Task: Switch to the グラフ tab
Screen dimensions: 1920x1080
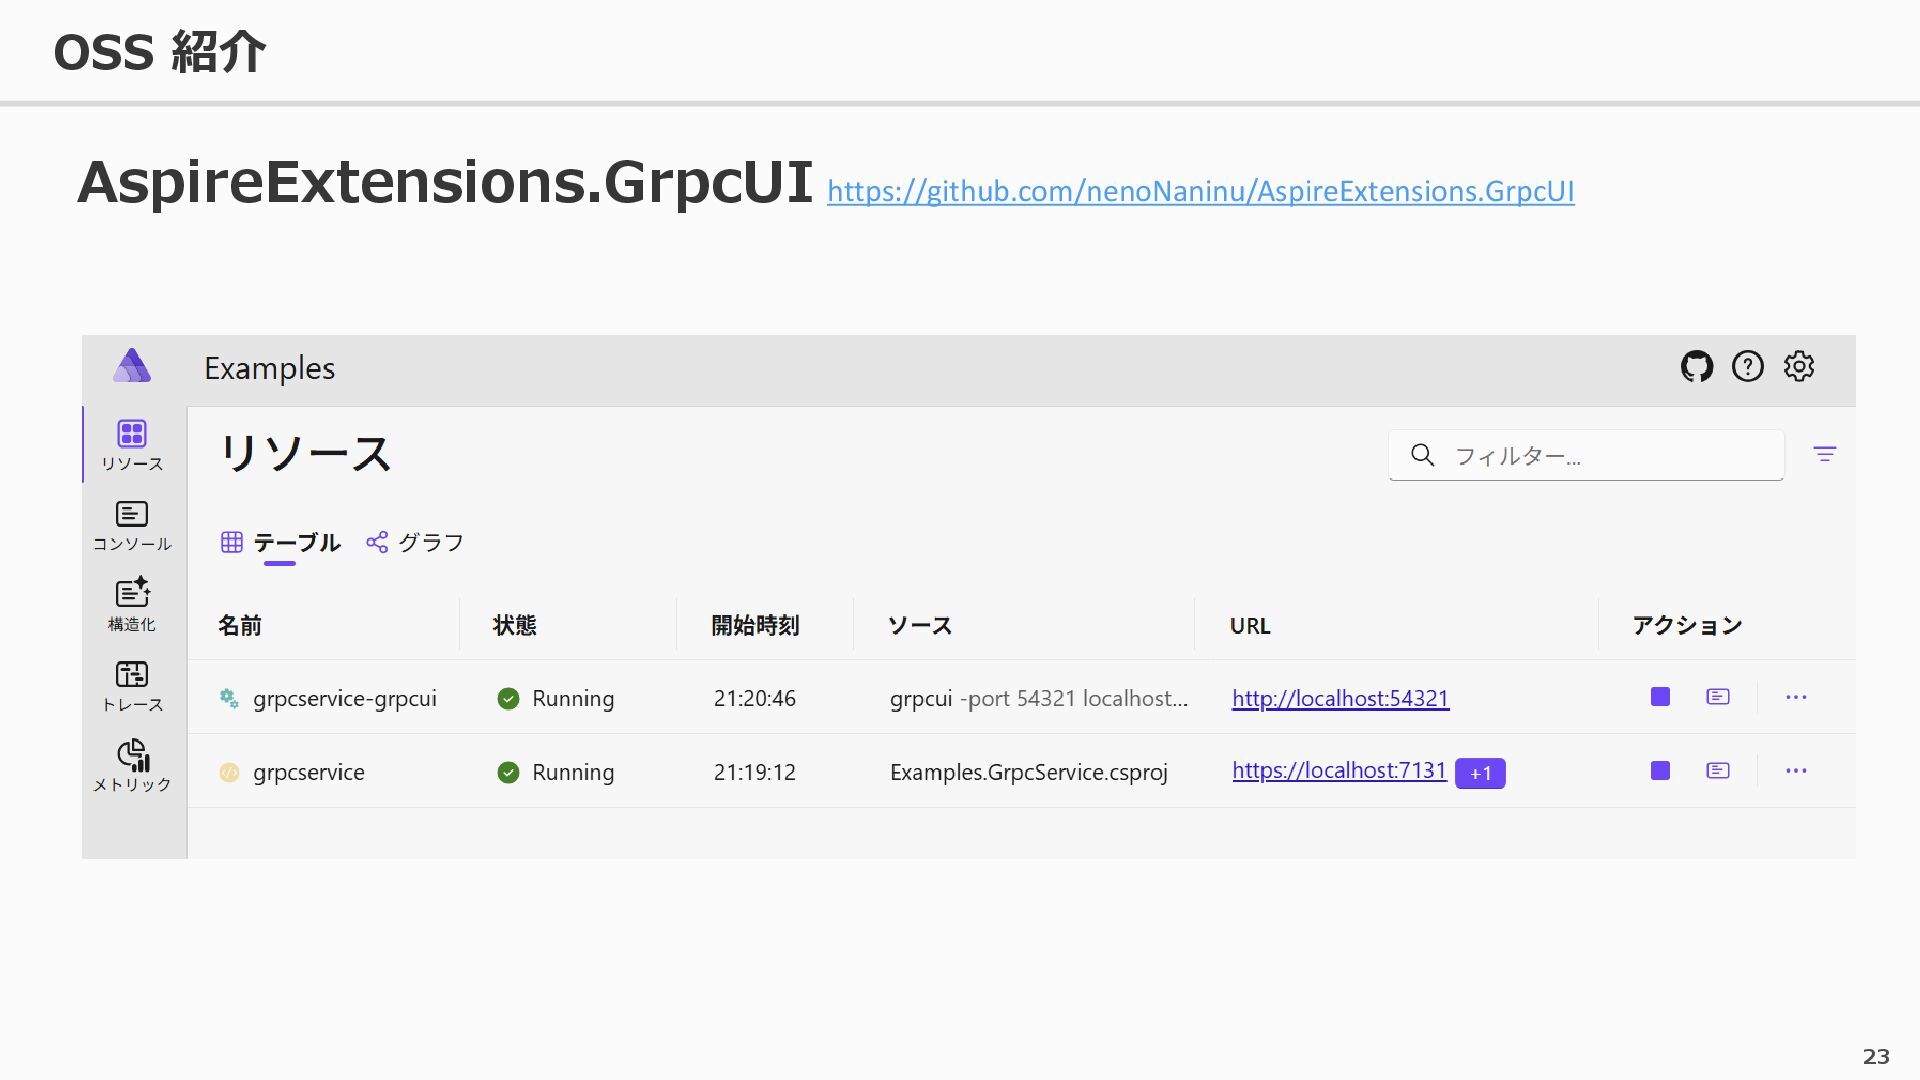Action: tap(416, 542)
